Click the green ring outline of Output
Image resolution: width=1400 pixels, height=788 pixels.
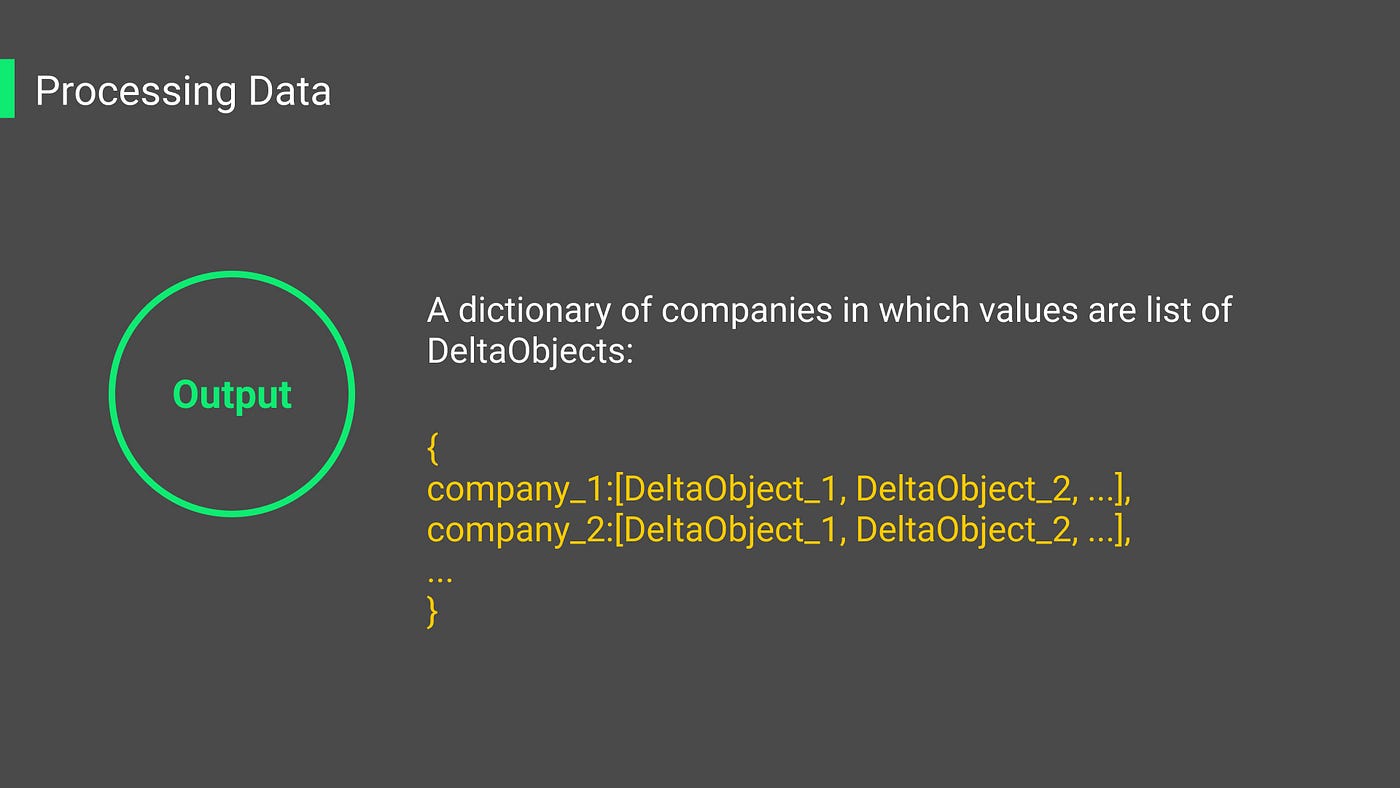[x=232, y=274]
